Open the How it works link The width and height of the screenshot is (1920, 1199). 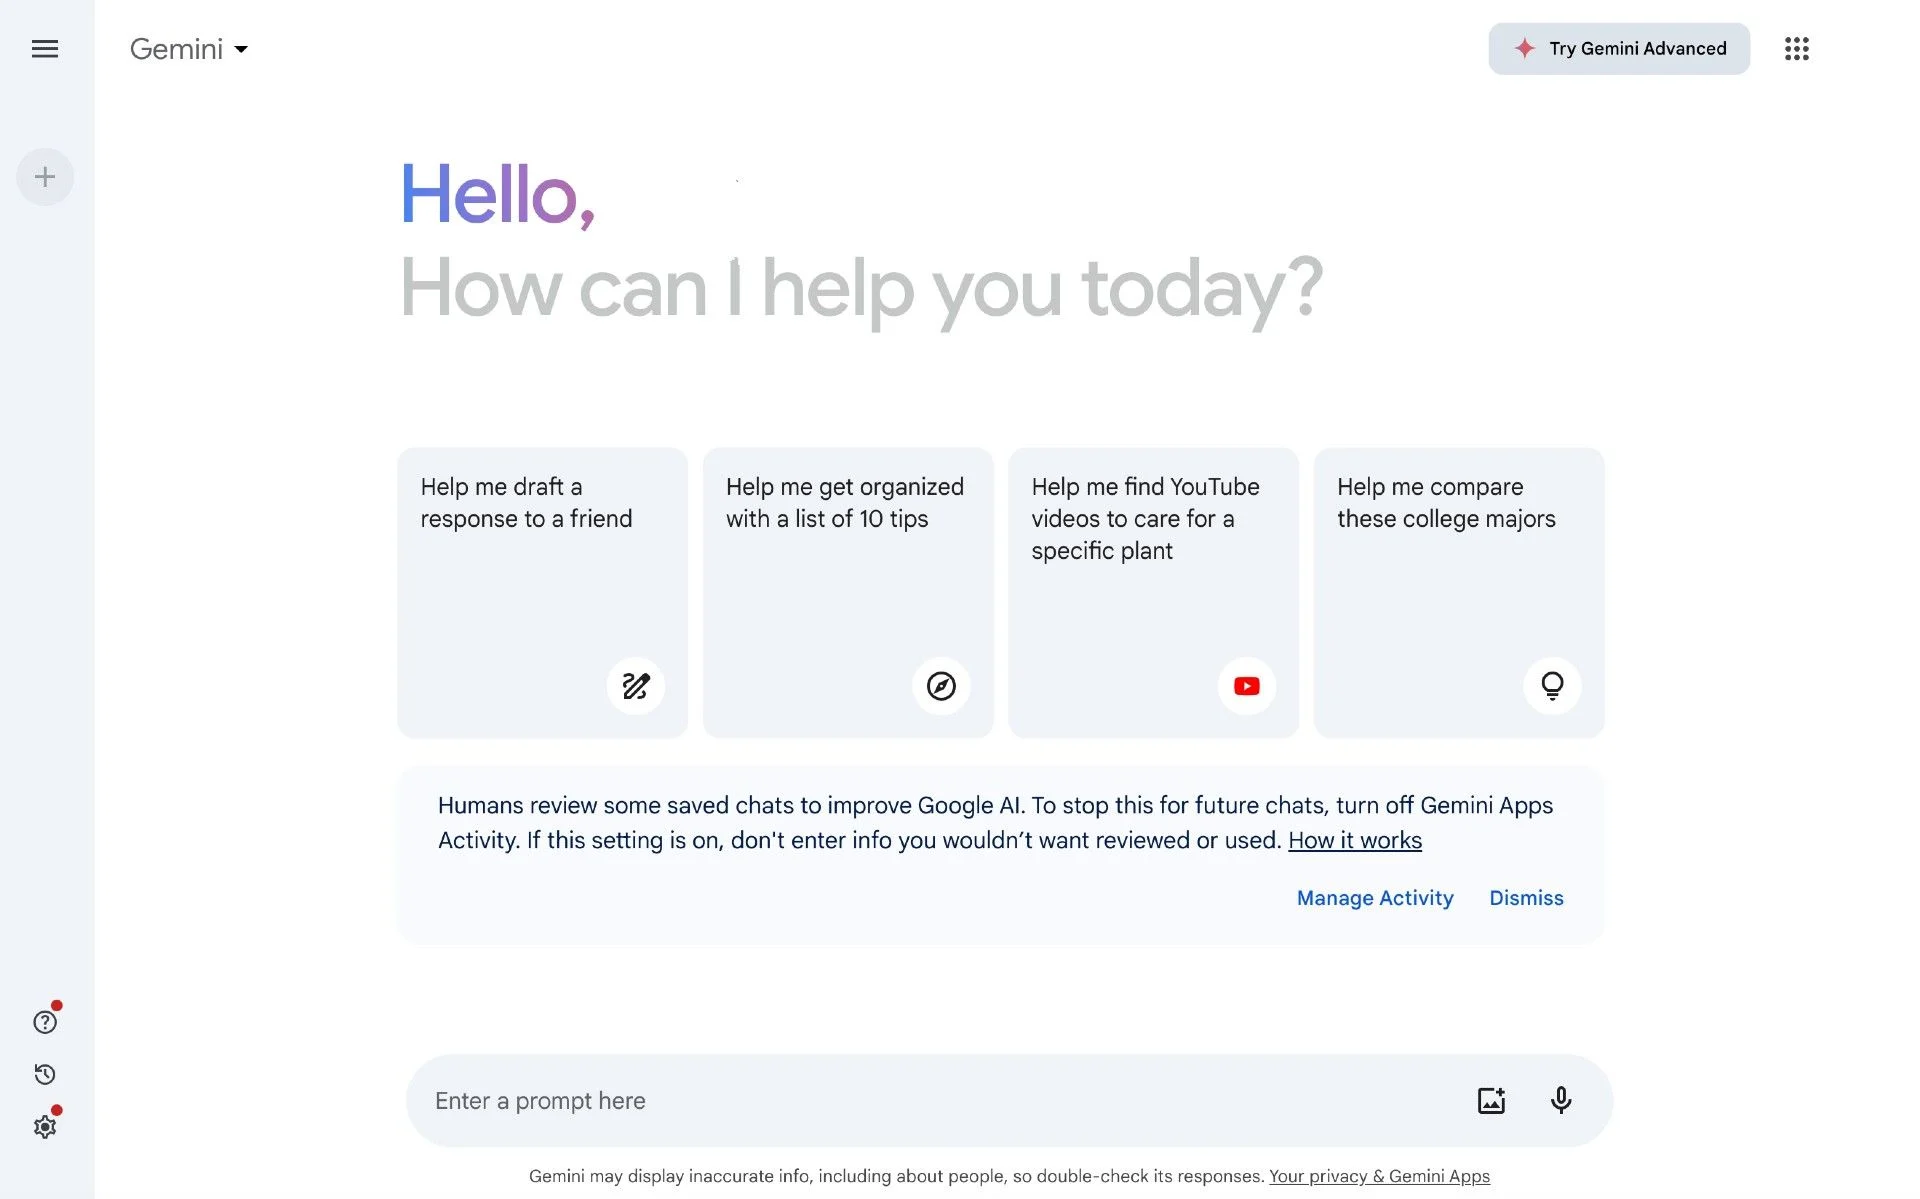coord(1355,841)
